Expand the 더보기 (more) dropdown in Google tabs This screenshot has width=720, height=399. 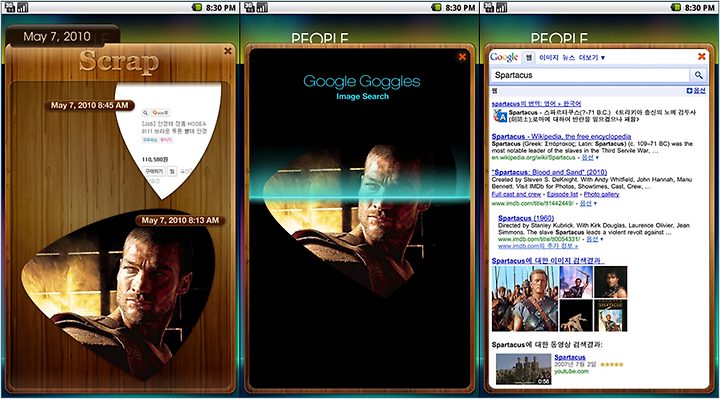click(x=592, y=57)
